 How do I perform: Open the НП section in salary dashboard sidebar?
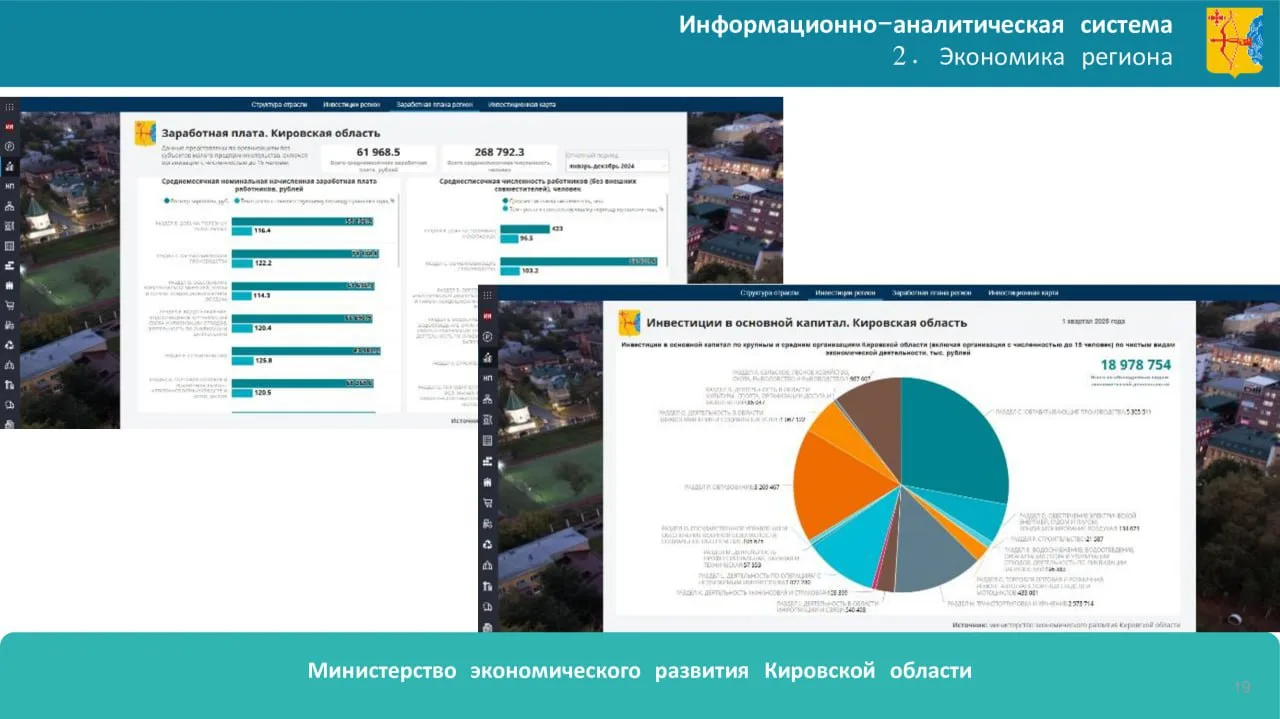click(x=9, y=186)
